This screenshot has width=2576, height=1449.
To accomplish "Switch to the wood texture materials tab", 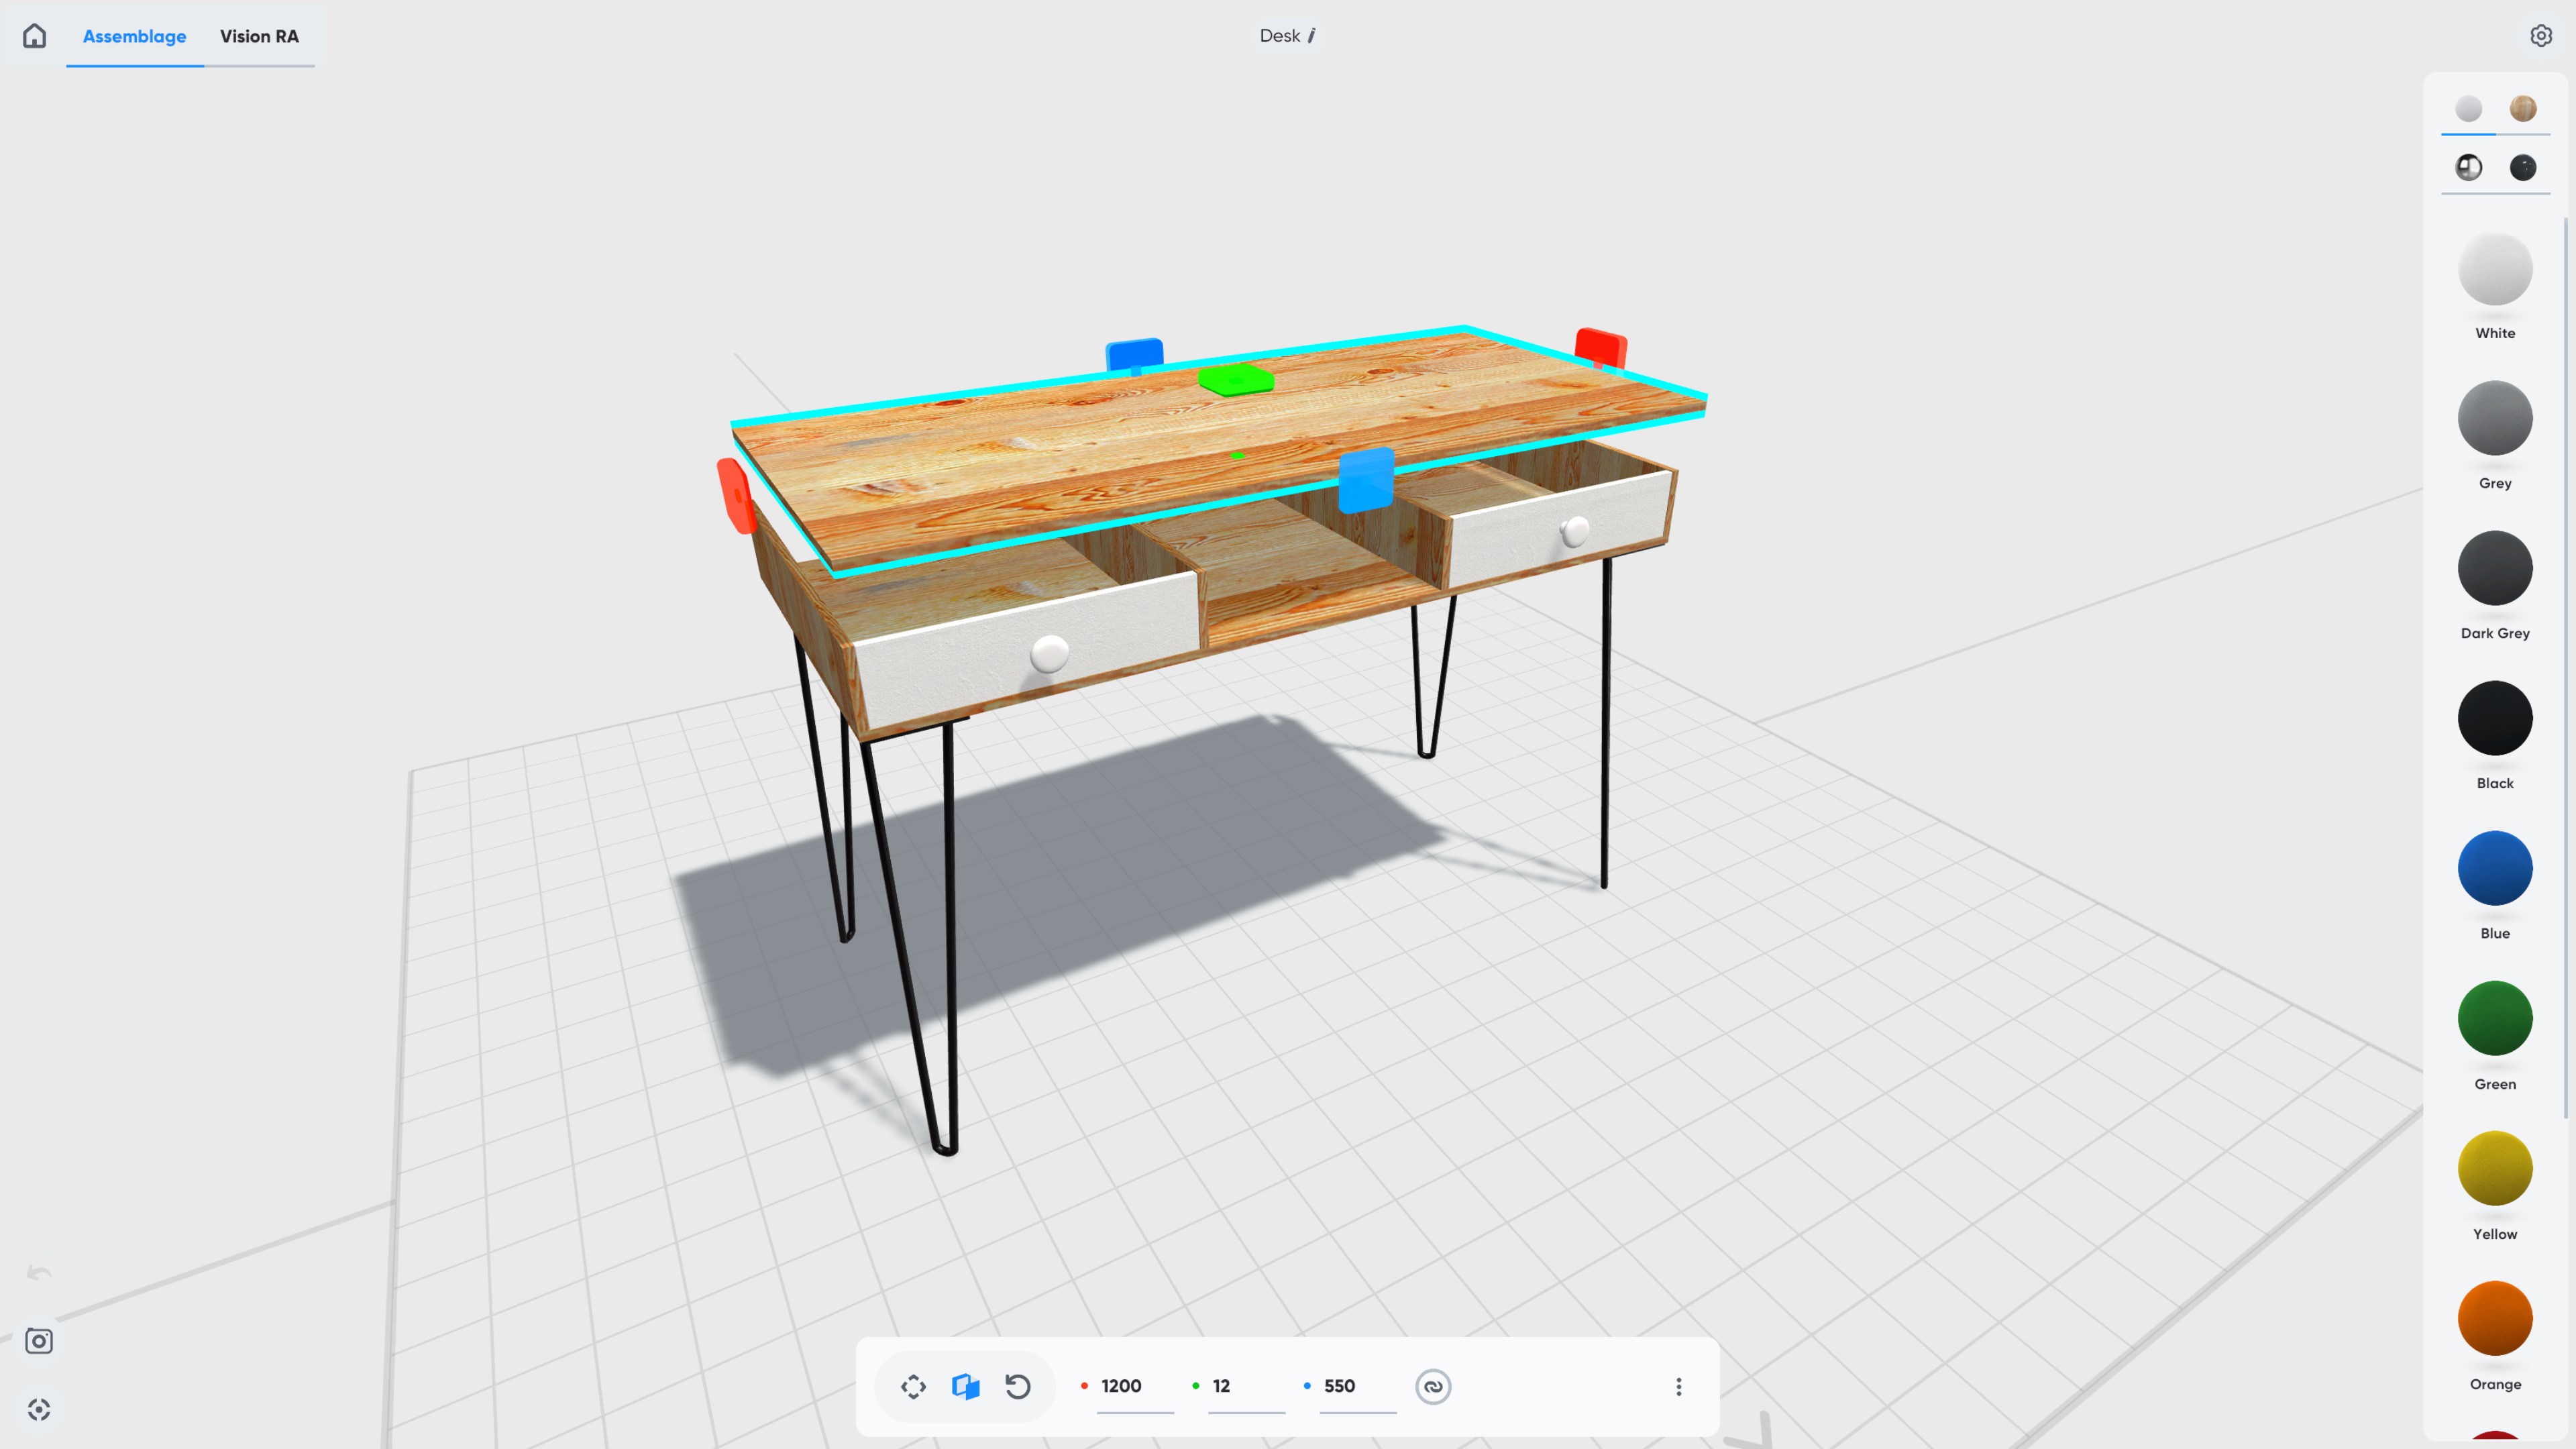I will 2522,108.
